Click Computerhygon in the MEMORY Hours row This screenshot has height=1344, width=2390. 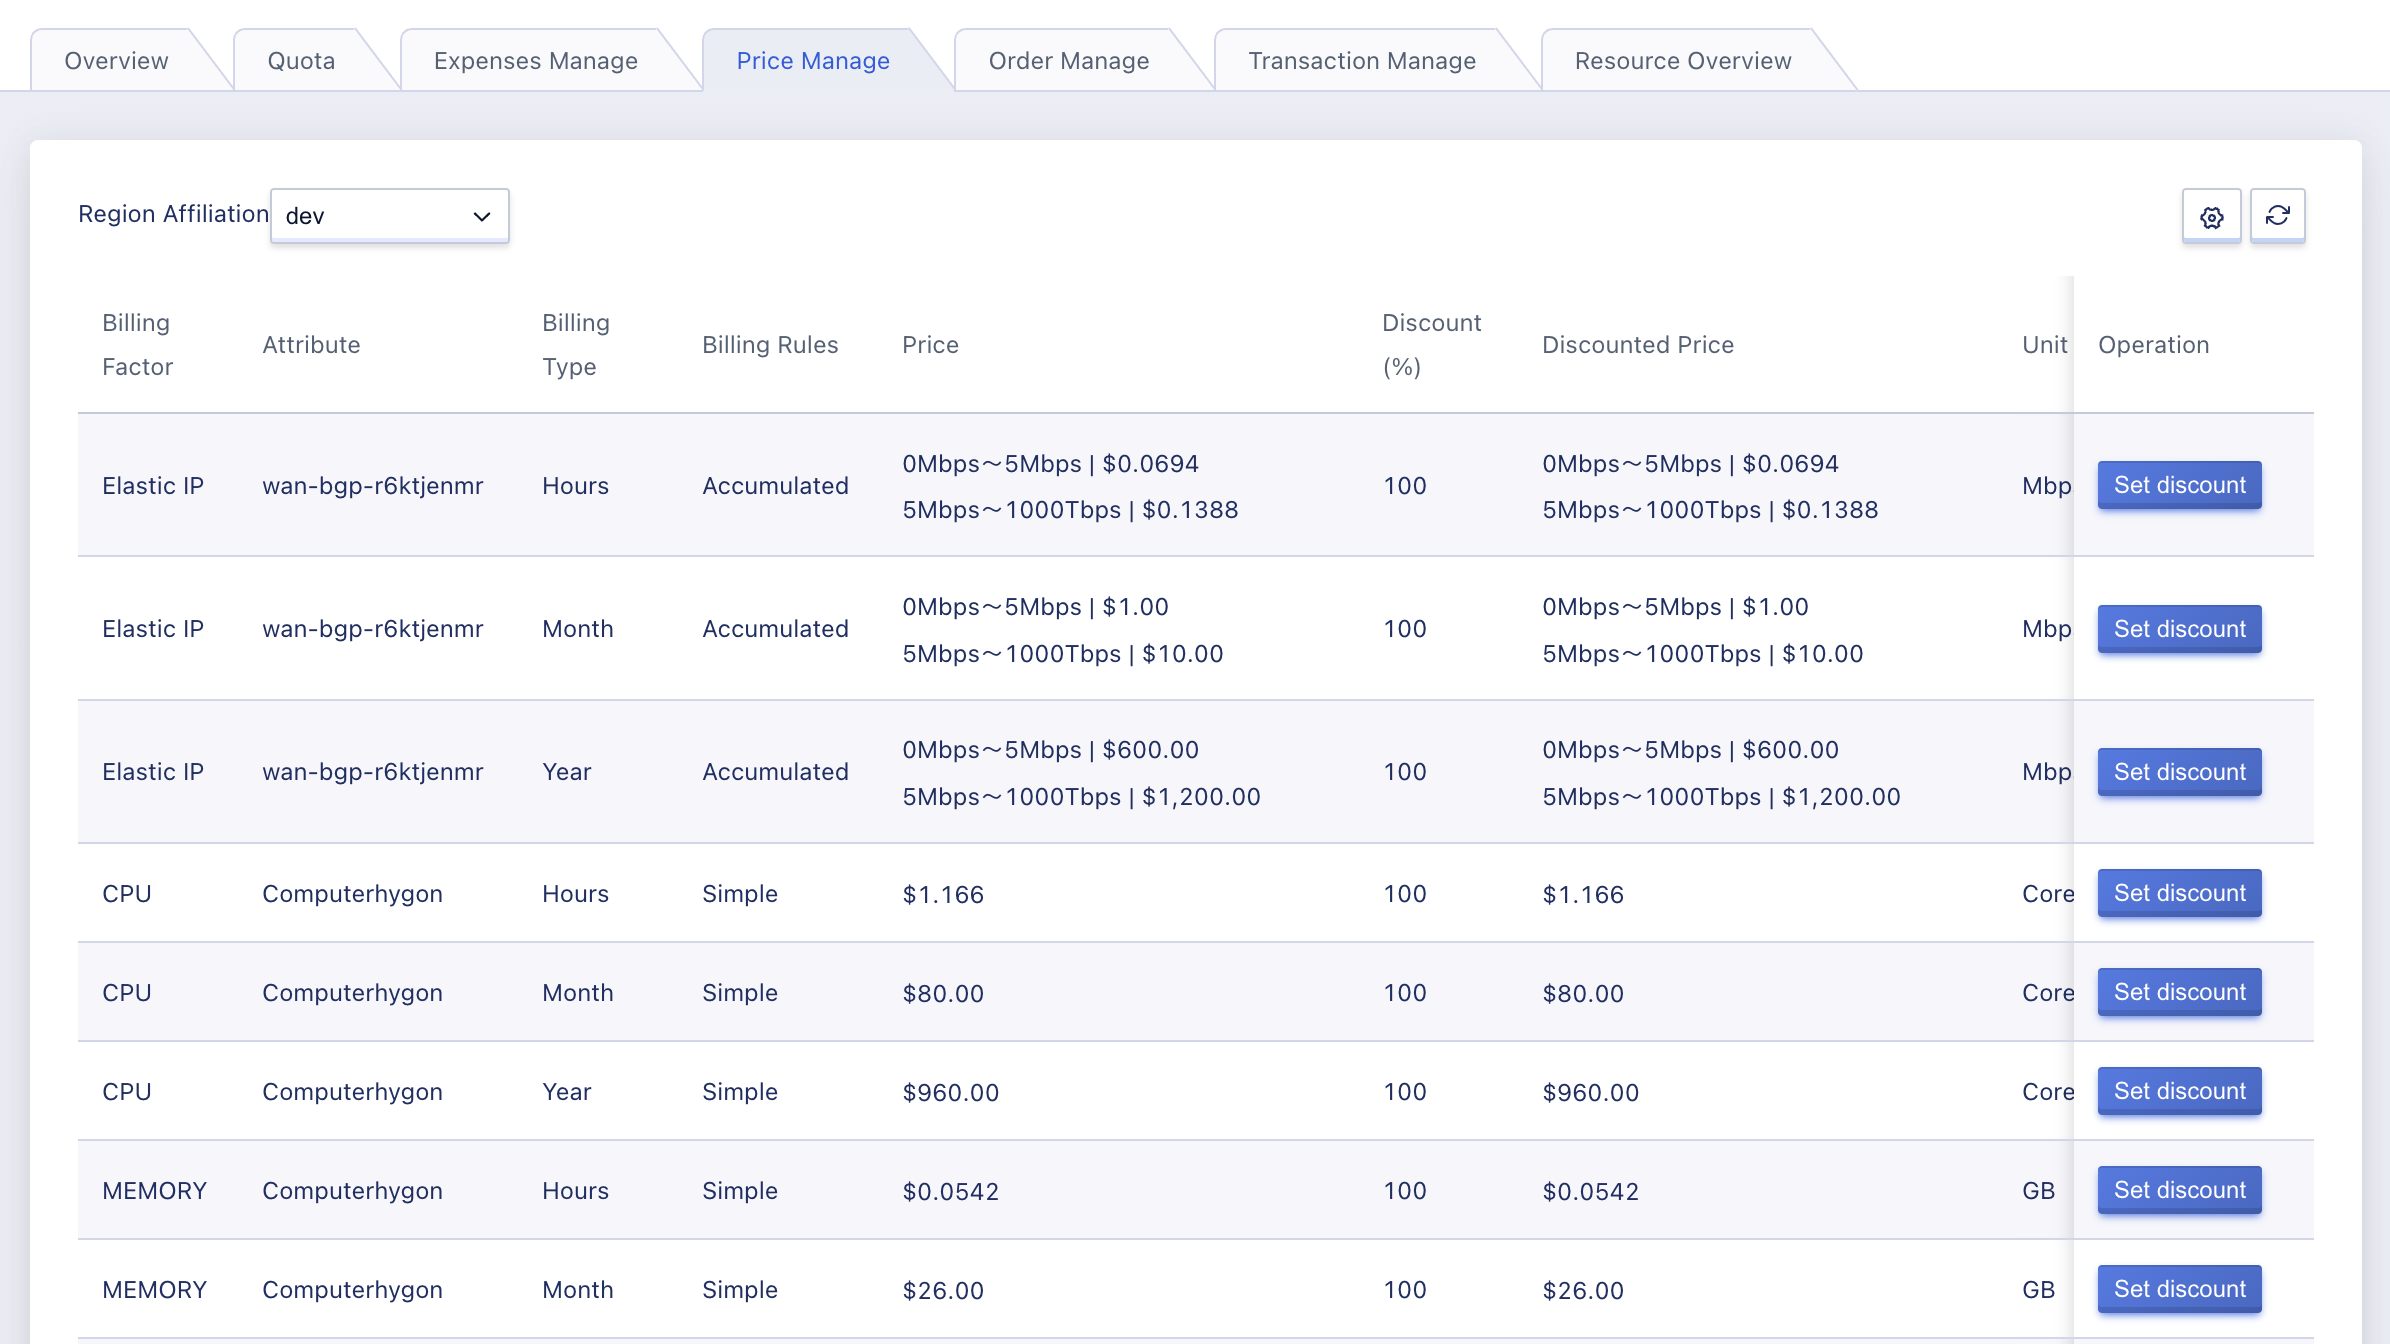tap(352, 1191)
